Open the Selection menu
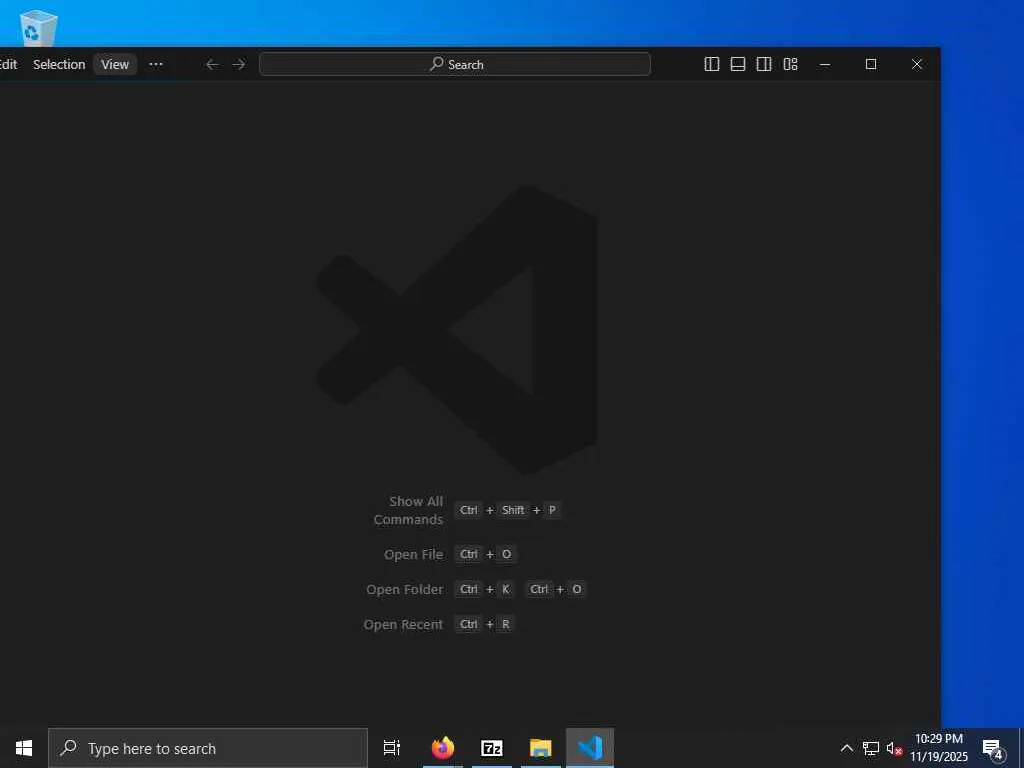Viewport: 1024px width, 768px height. tap(59, 64)
